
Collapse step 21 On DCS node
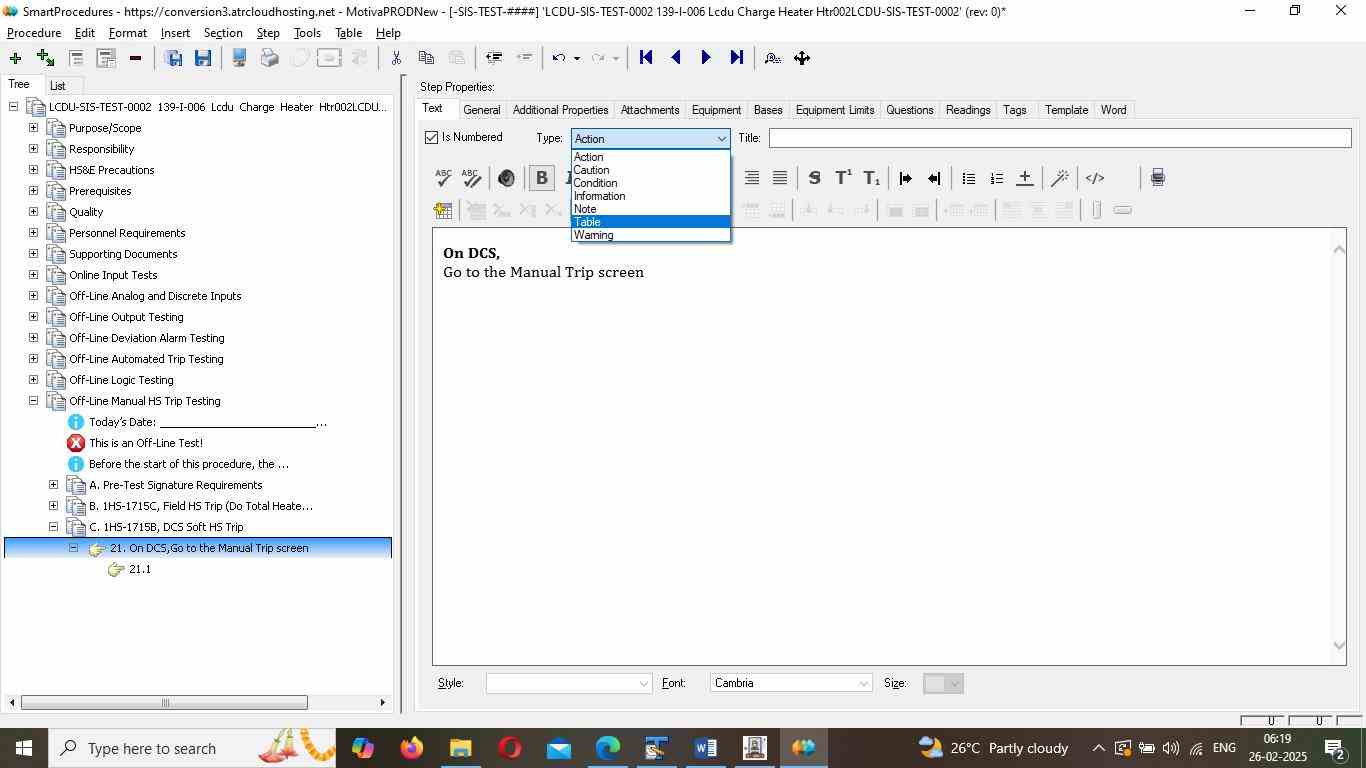tap(73, 548)
